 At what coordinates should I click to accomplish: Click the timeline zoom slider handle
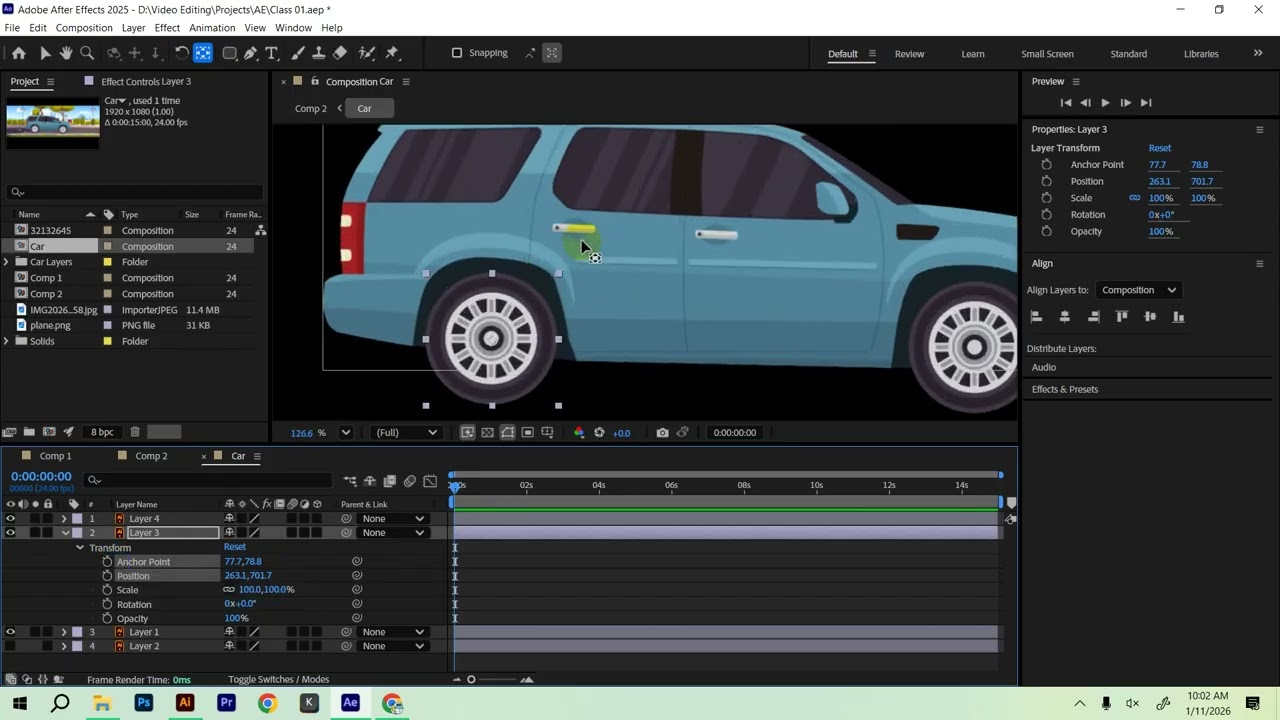[471, 680]
